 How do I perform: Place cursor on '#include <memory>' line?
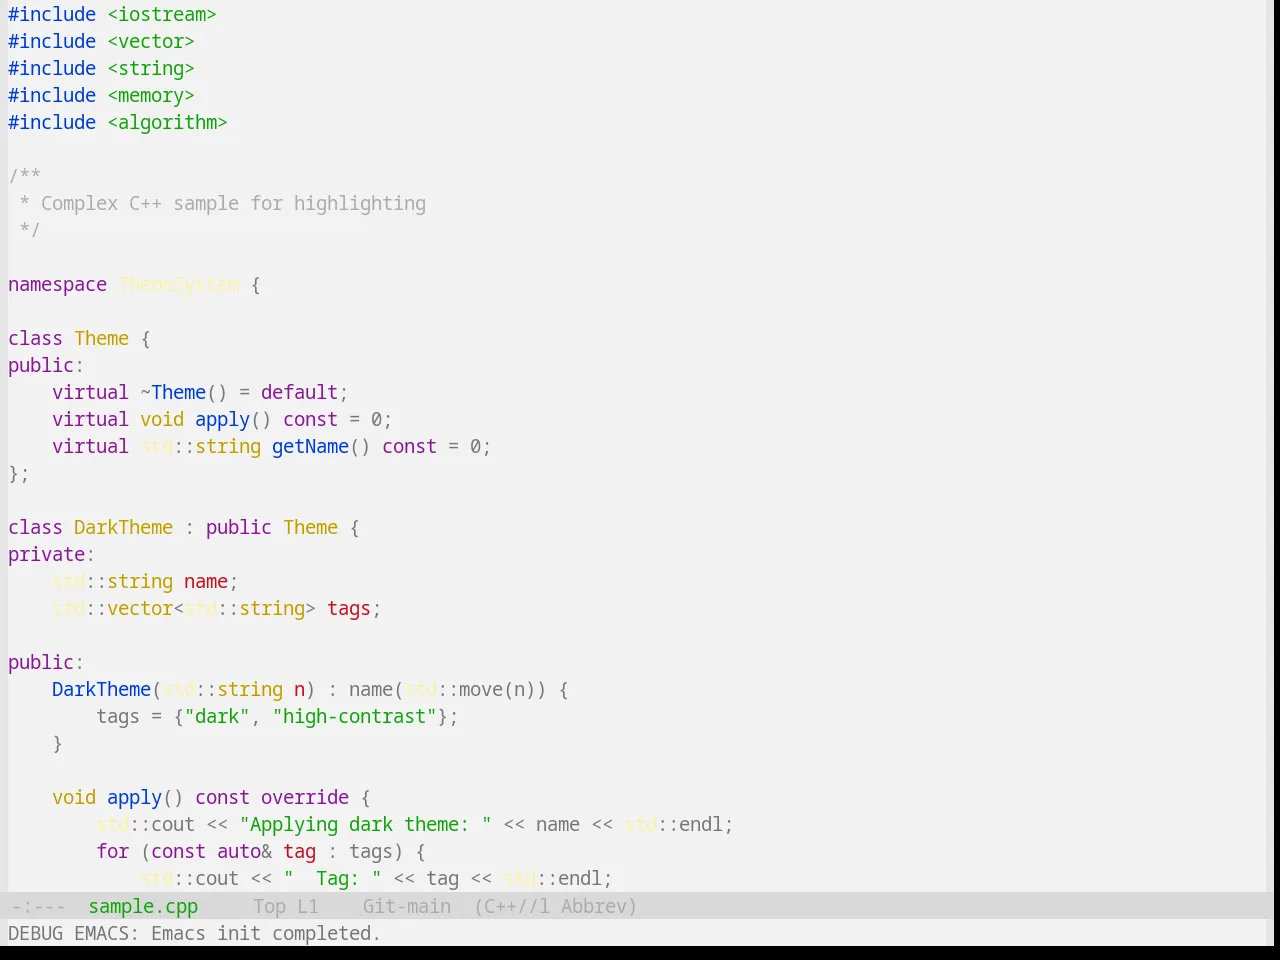pyautogui.click(x=101, y=95)
